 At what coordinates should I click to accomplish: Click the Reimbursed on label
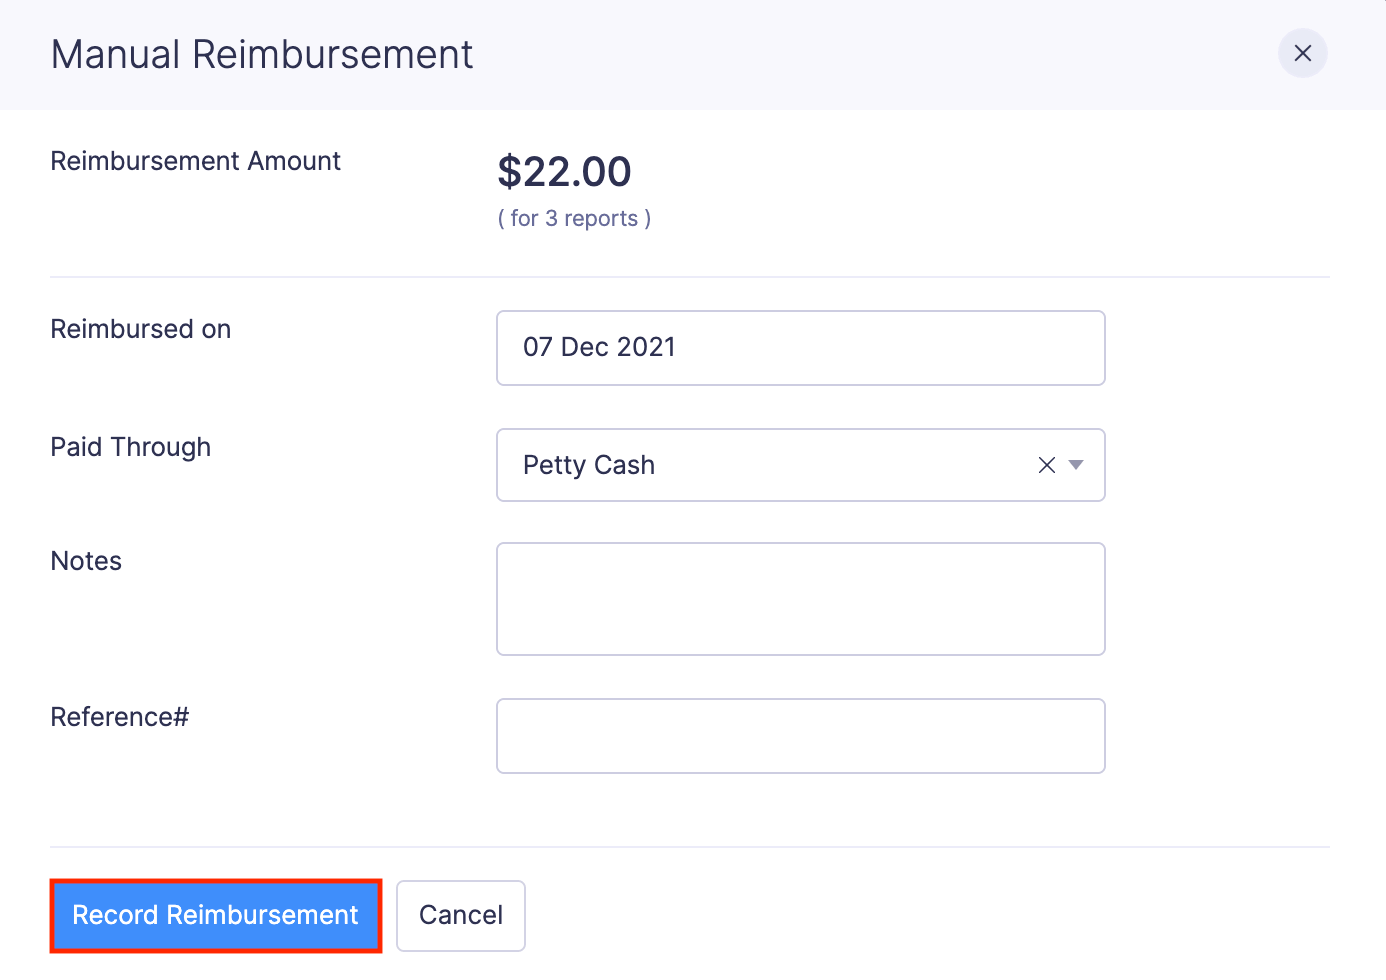pyautogui.click(x=140, y=328)
